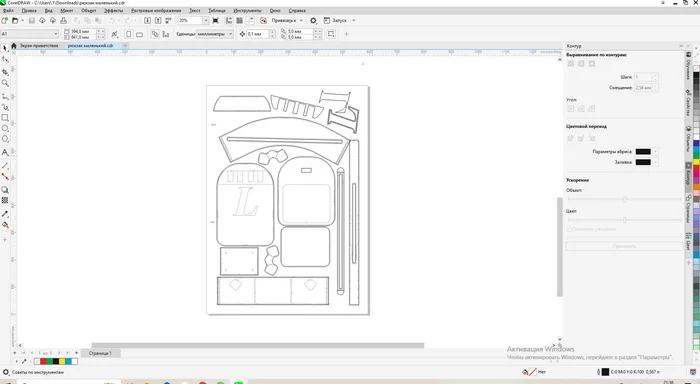Select the Artistic Media tool
Image resolution: width=700 pixels, height=384 pixels.
tap(5, 107)
